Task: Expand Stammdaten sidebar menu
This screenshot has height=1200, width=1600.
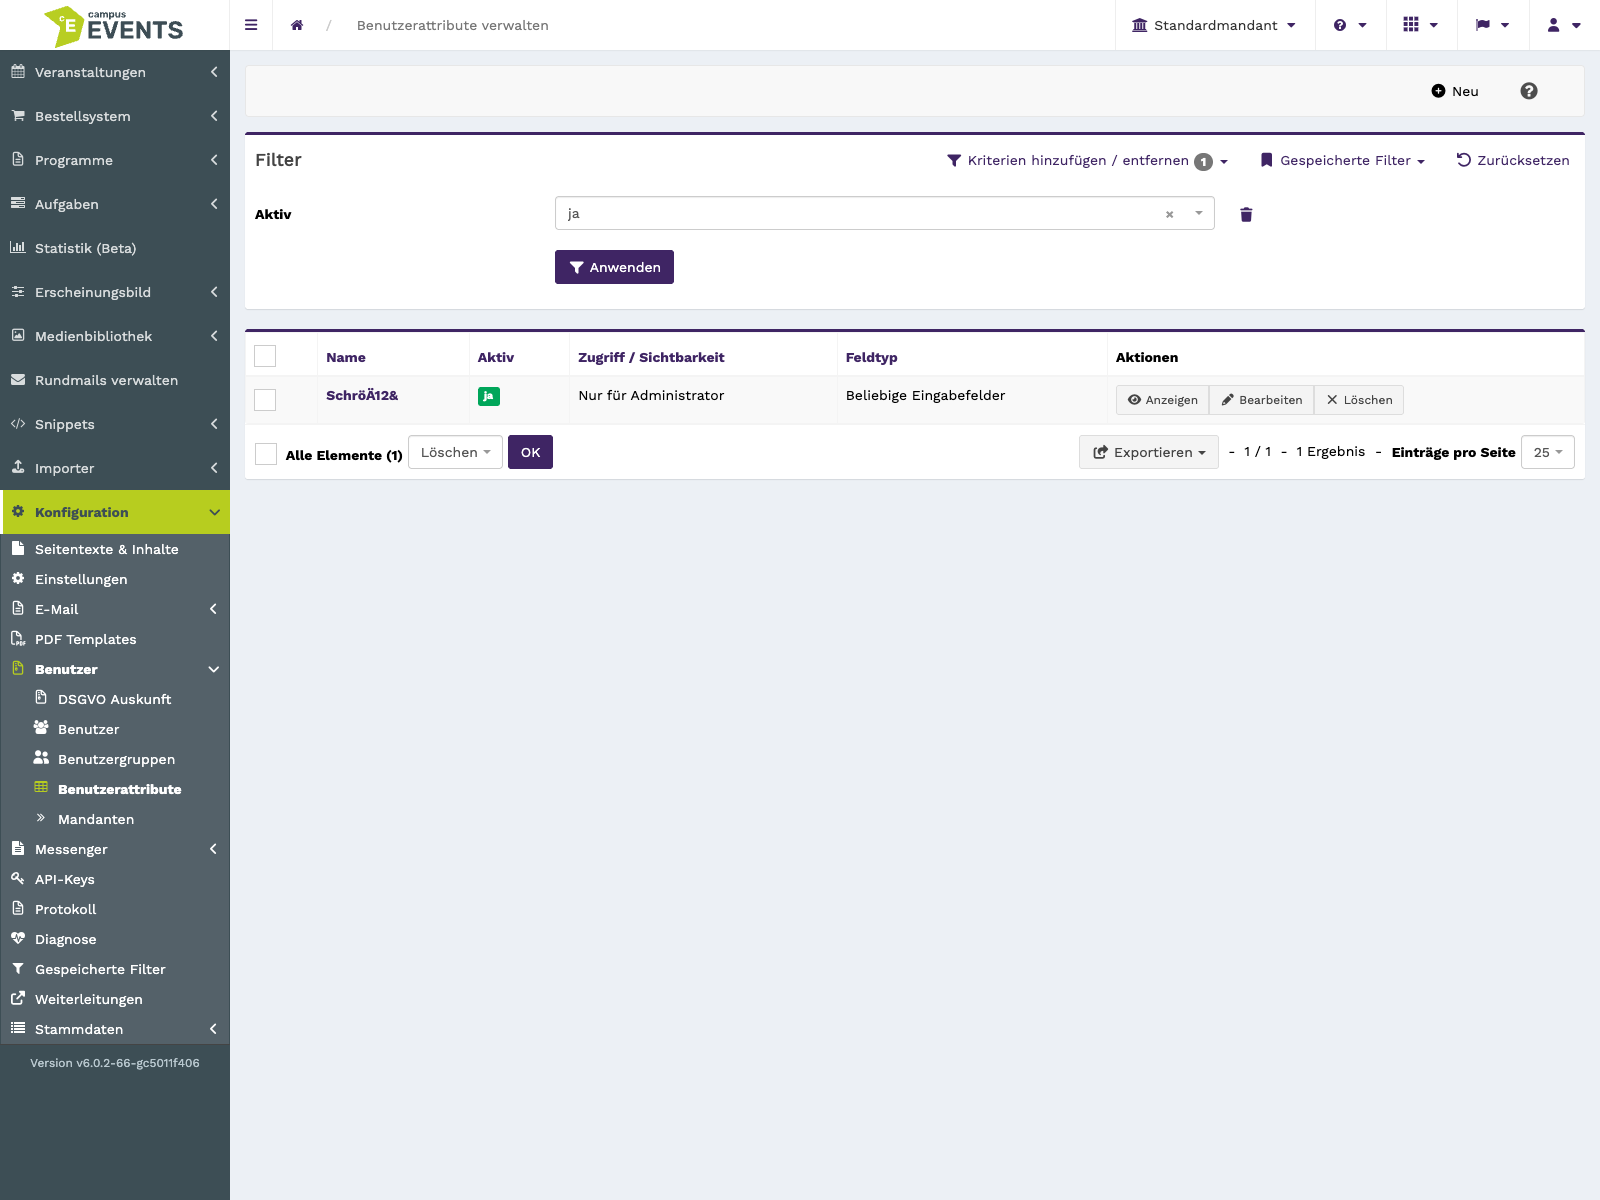Action: (115, 1029)
